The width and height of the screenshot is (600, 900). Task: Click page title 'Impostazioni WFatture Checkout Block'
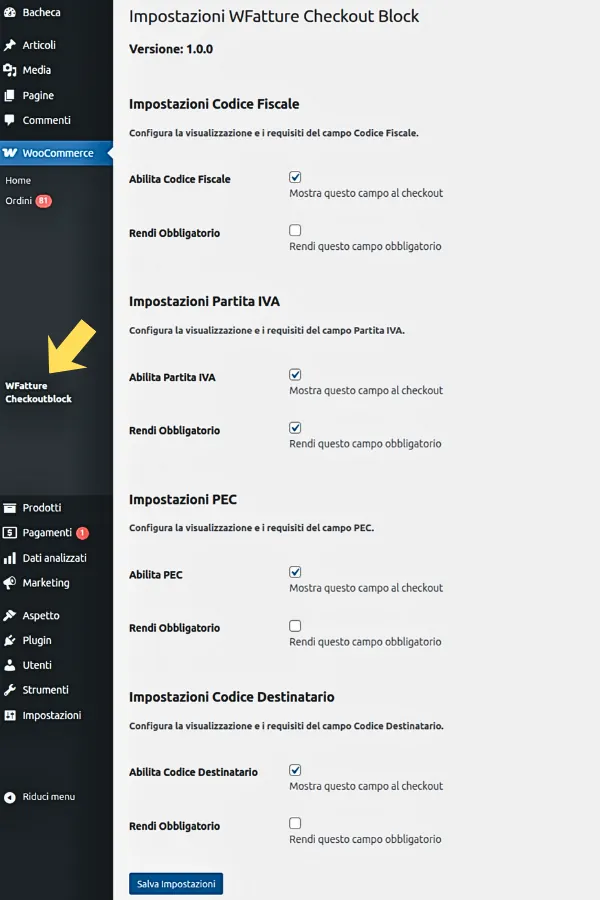click(274, 16)
